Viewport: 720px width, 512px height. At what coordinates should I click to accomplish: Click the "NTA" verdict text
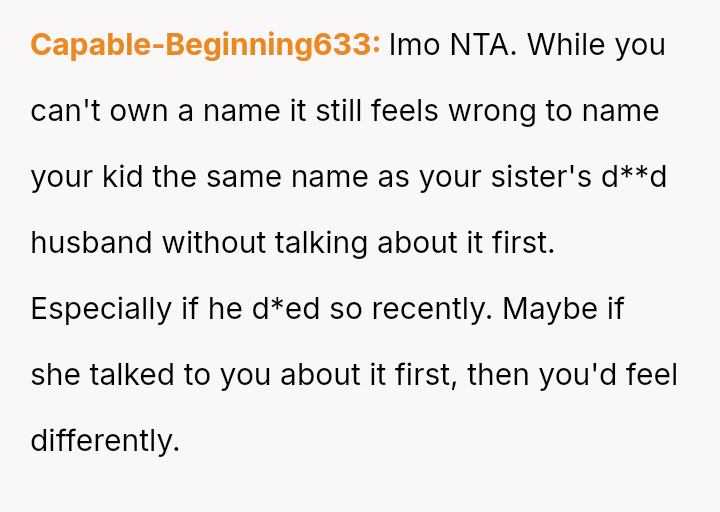click(479, 45)
